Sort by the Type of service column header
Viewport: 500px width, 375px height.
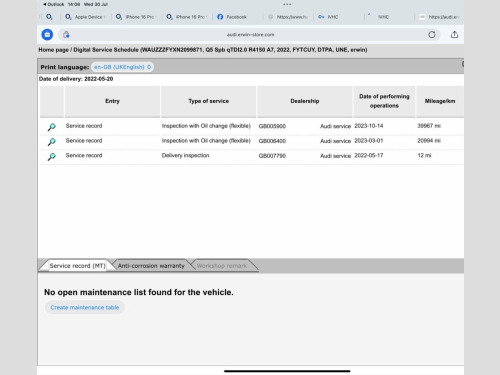[x=209, y=101]
